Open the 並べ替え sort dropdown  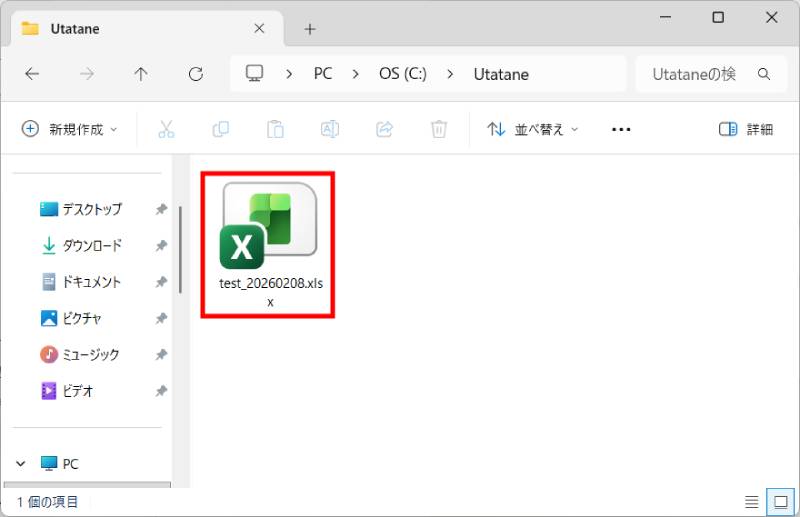tap(532, 129)
